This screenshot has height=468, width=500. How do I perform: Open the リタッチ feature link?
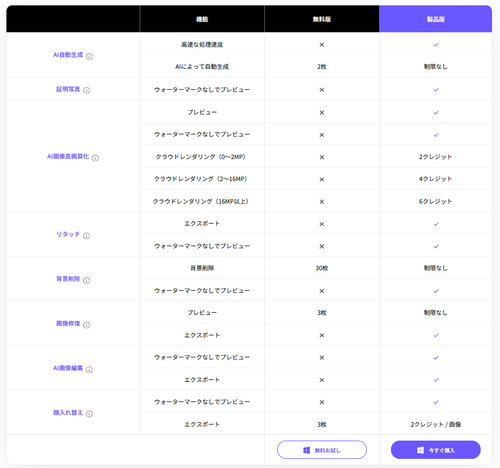(x=68, y=234)
